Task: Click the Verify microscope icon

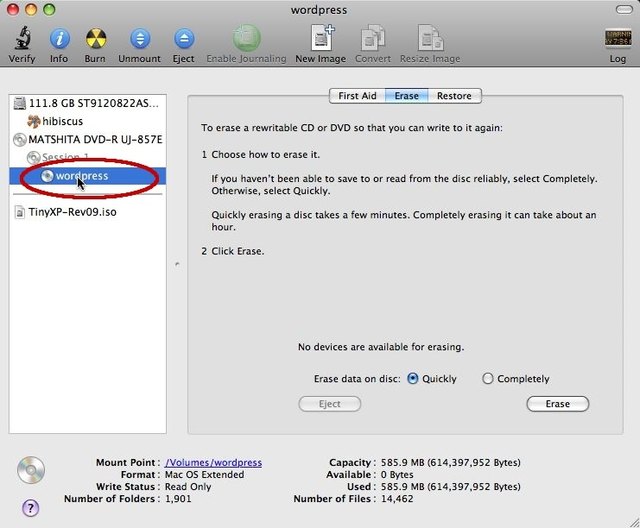Action: pyautogui.click(x=22, y=39)
